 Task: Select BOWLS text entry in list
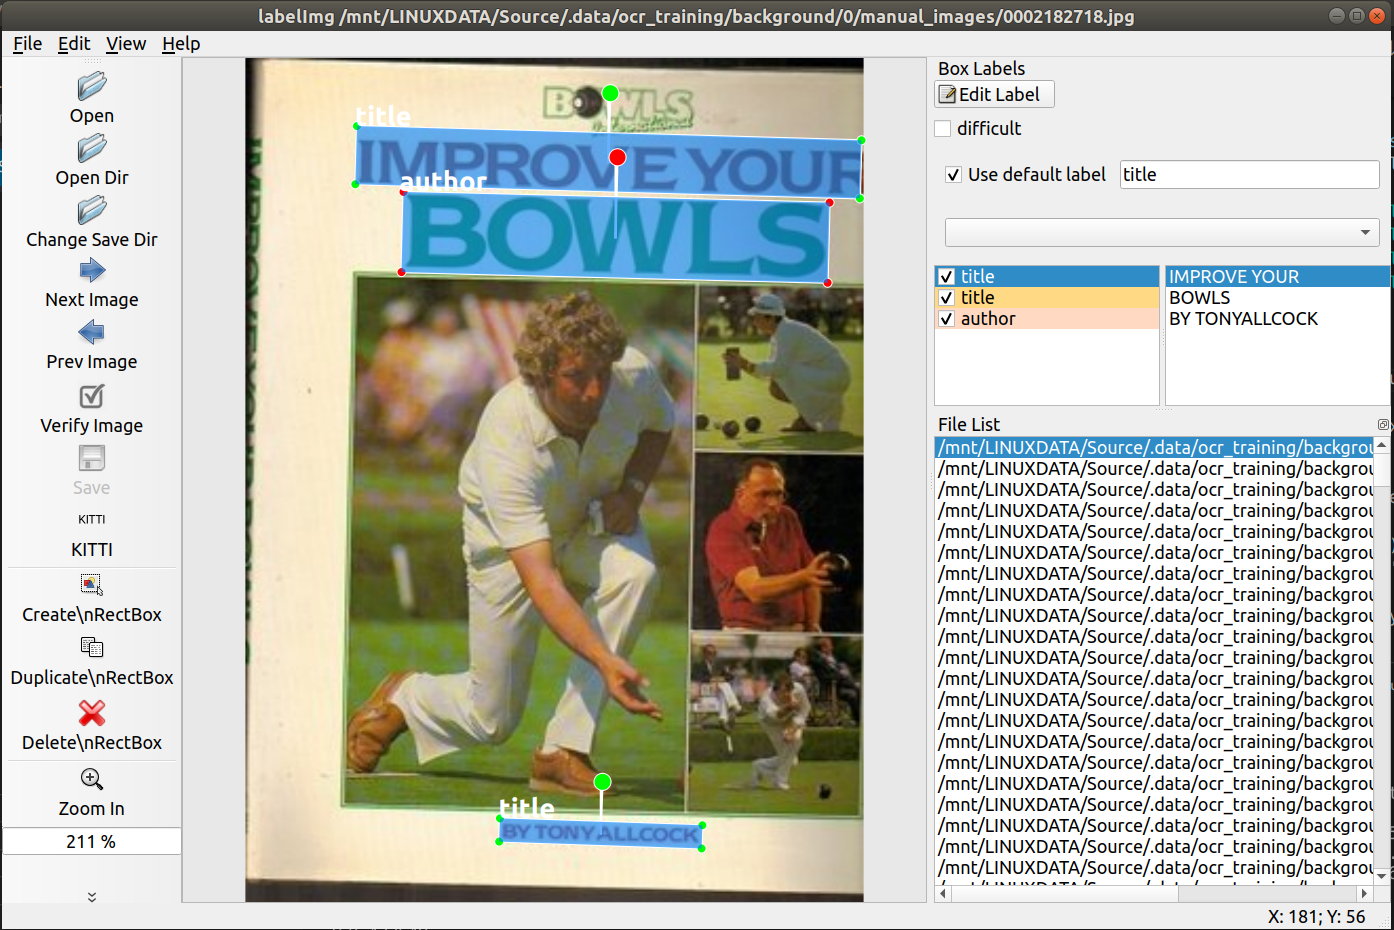pos(1277,297)
